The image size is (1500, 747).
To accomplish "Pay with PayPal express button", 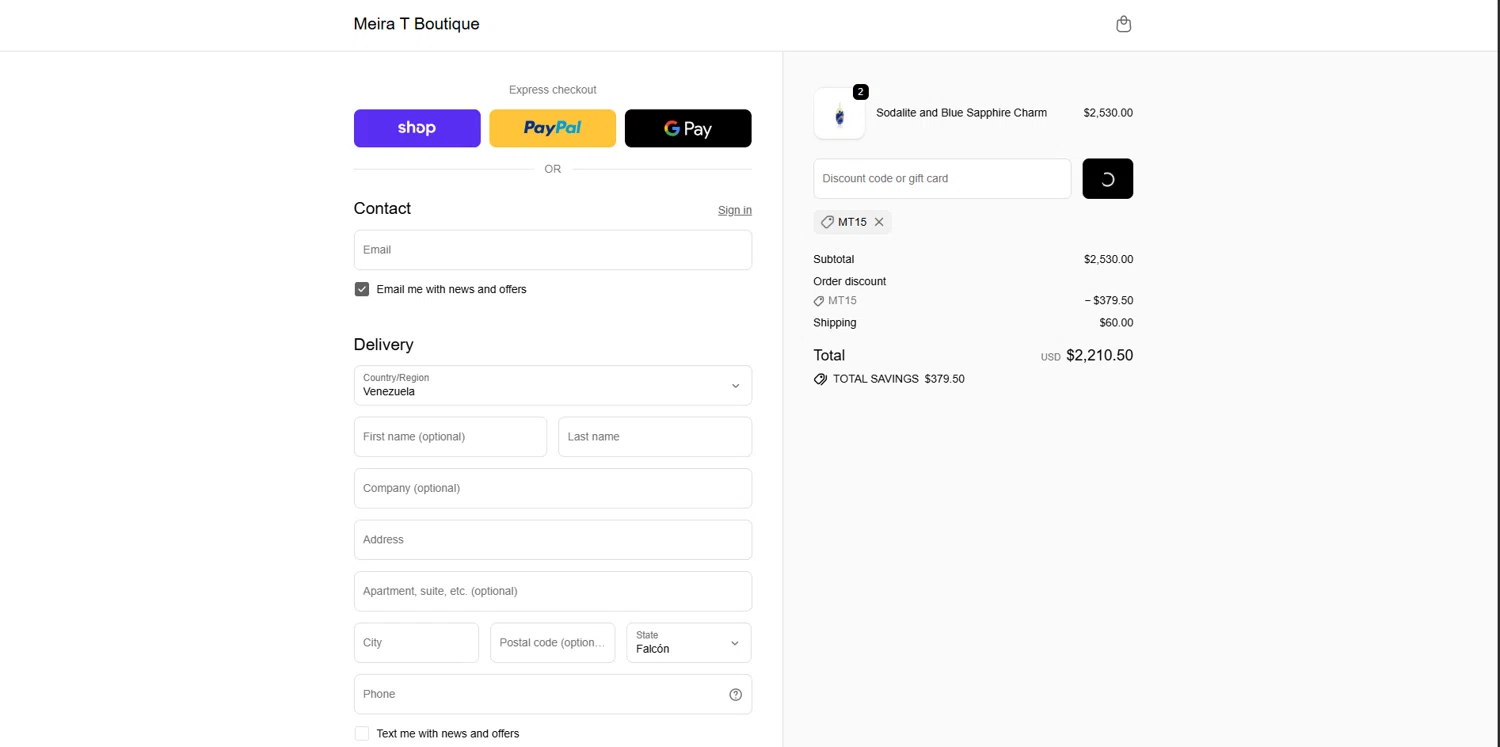I will 553,128.
